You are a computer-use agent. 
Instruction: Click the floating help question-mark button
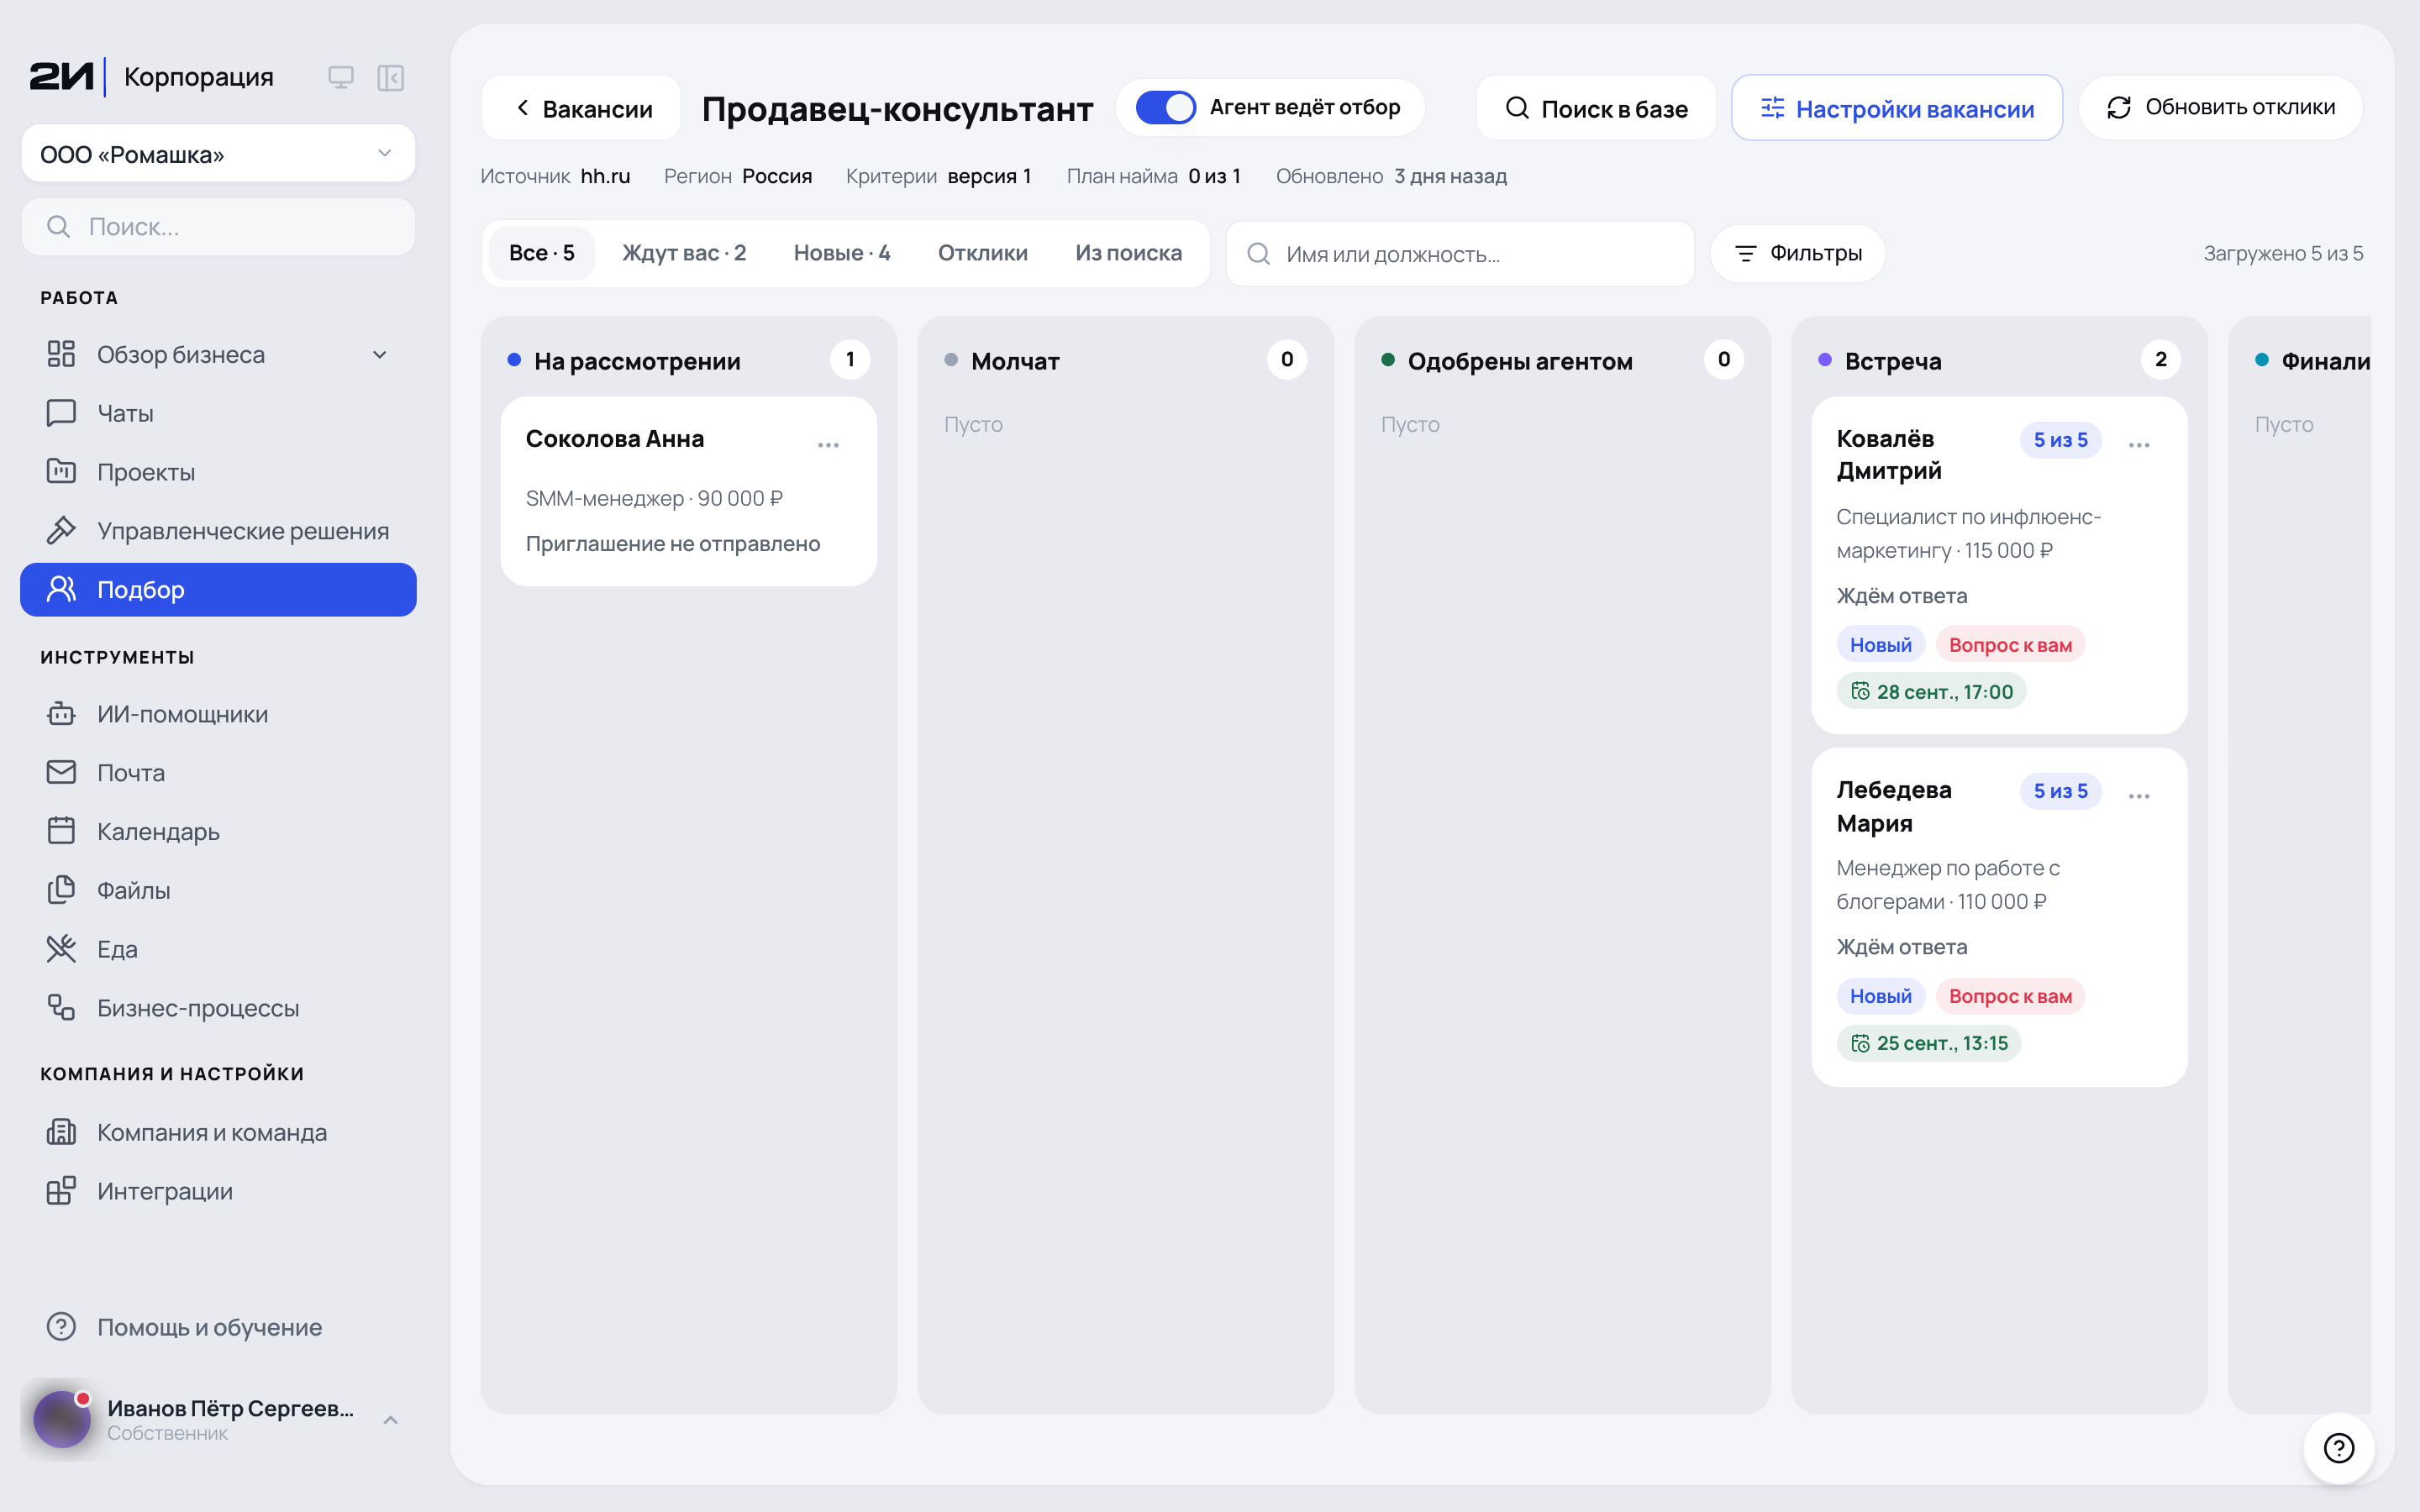tap(2339, 1447)
